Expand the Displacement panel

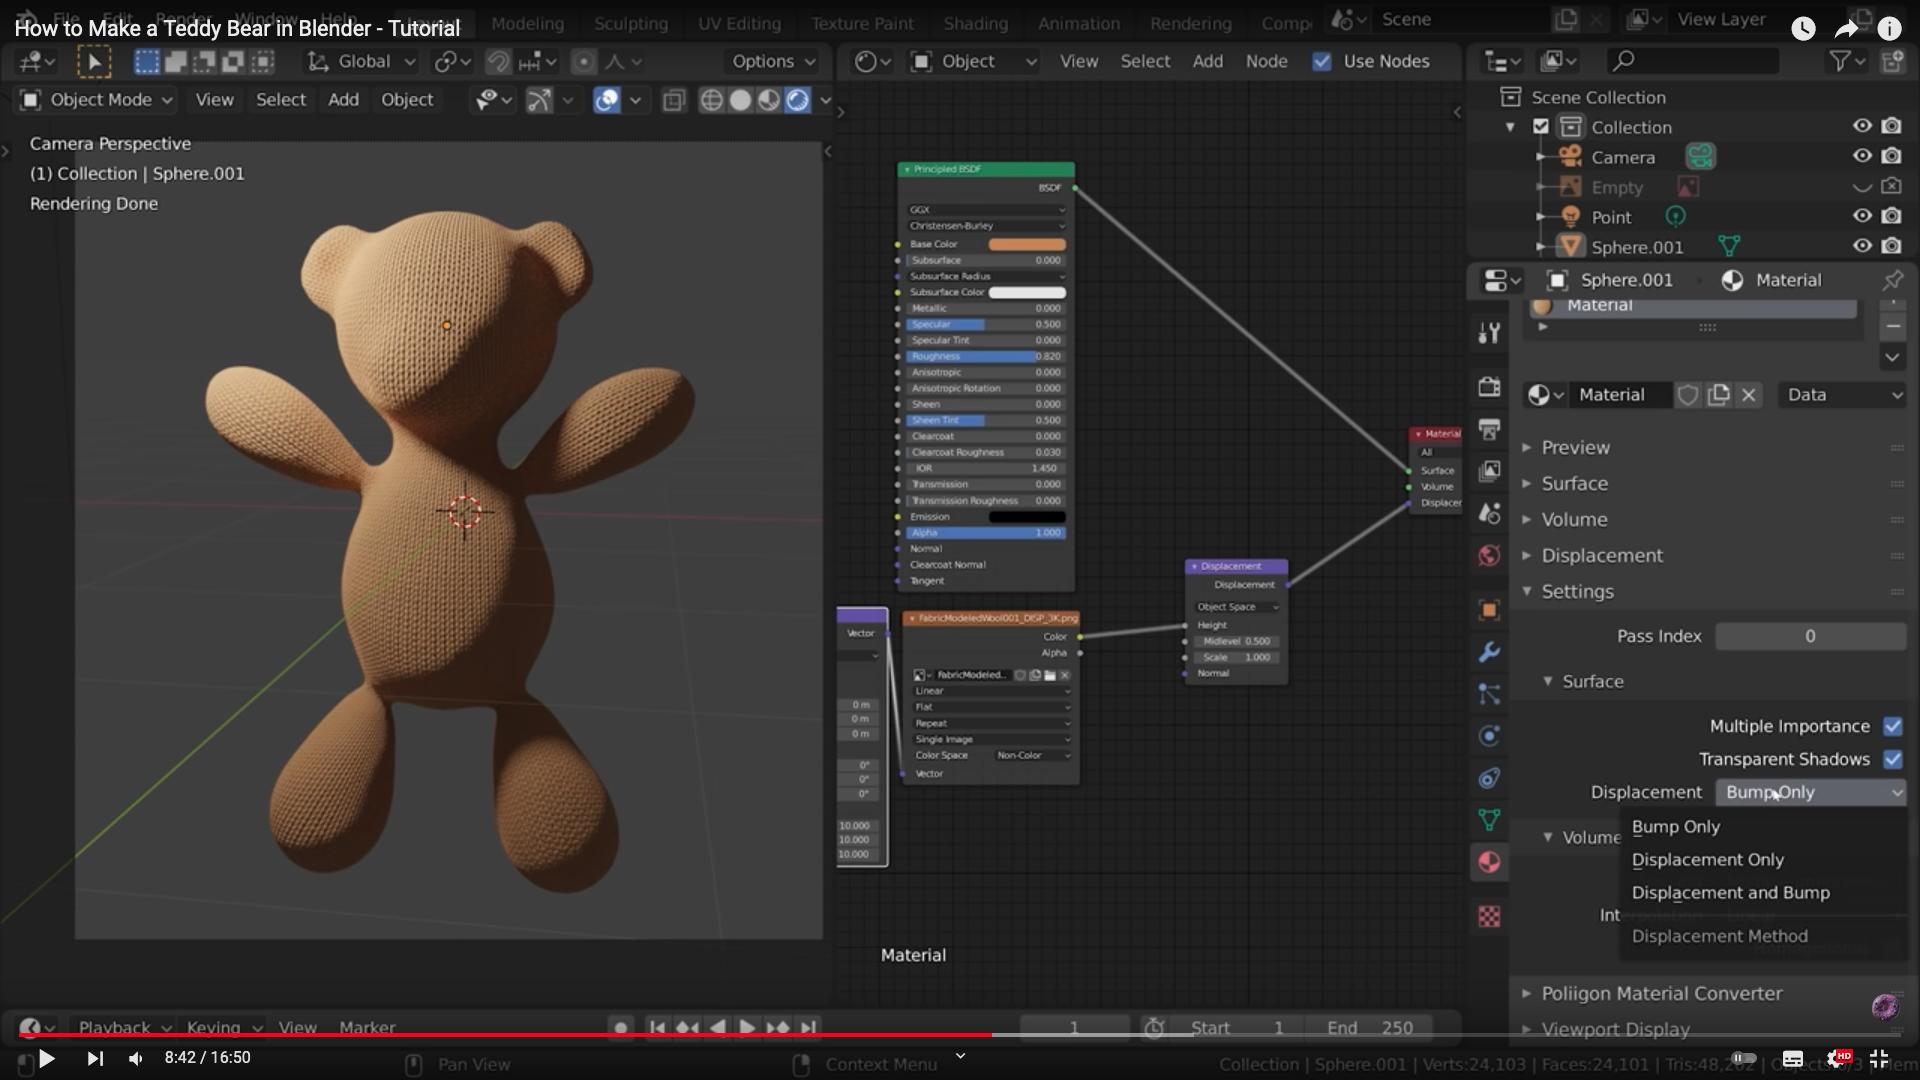click(1601, 555)
